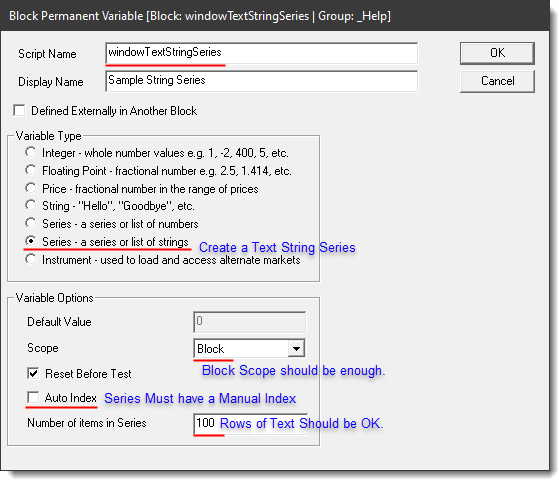Select the Integer variable type radio

[x=31, y=152]
